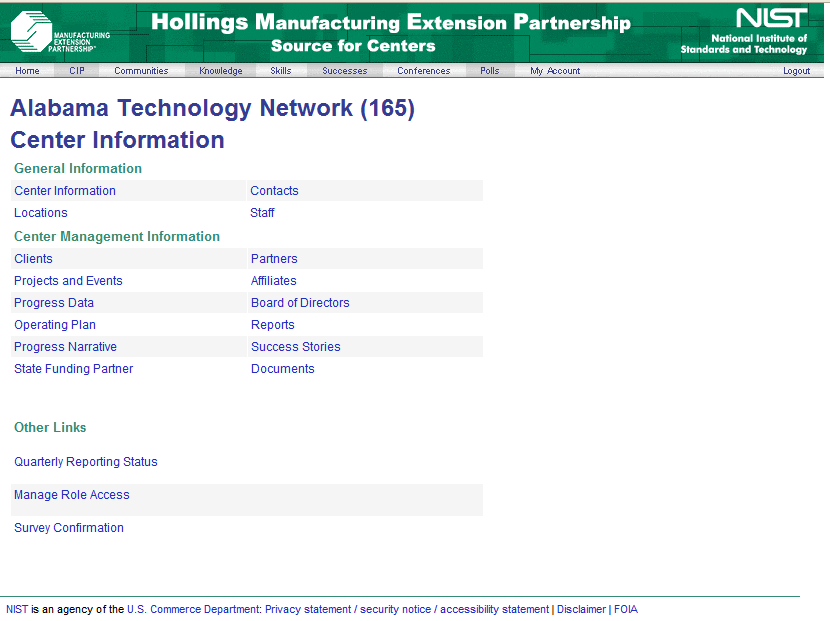Follow the U.S. Commerce Department link
Image resolution: width=830 pixels, height=621 pixels.
pyautogui.click(x=193, y=609)
